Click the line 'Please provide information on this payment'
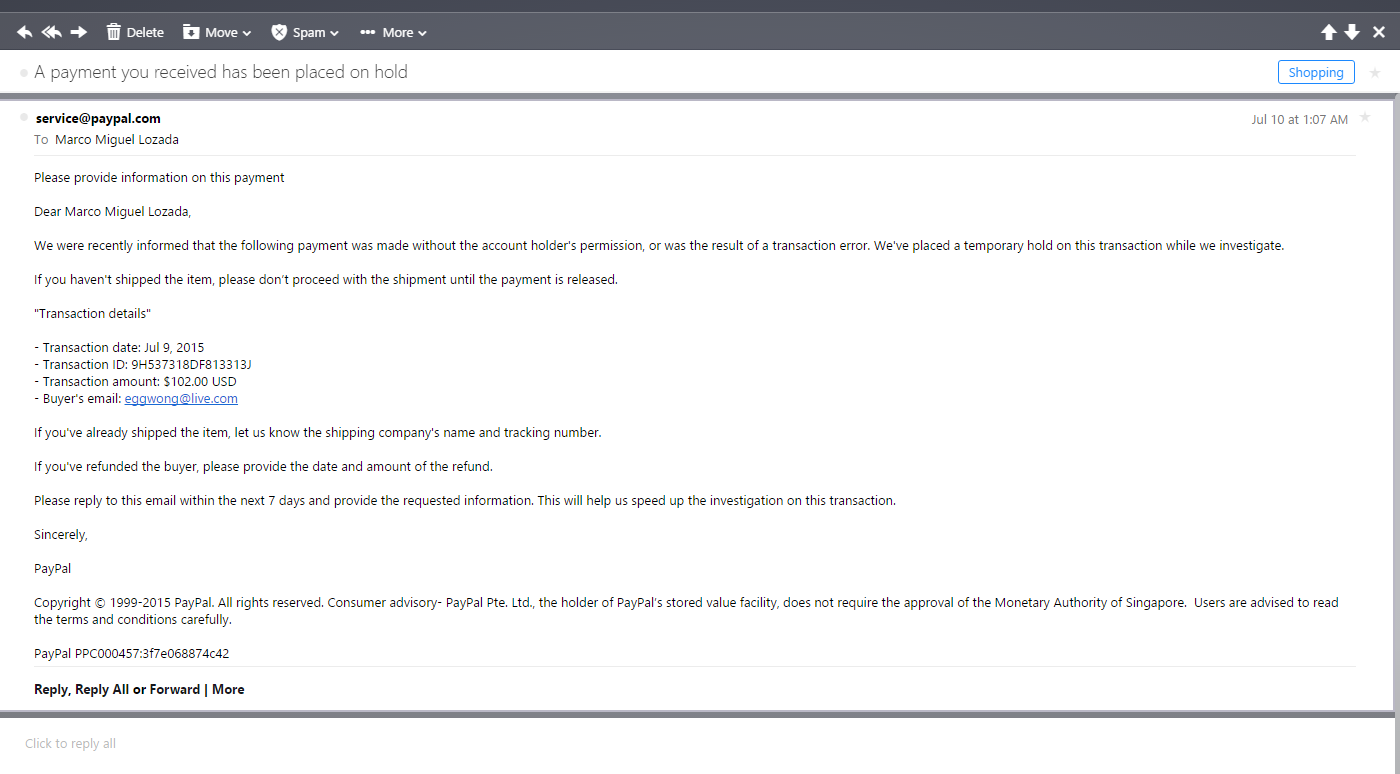Screen dimensions: 1400x774 (159, 177)
